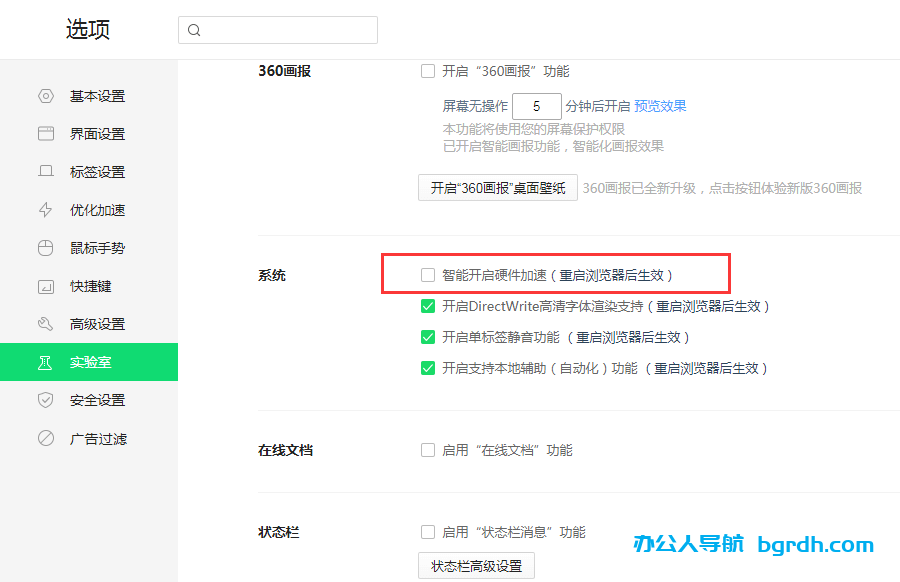900x582 pixels.
Task: Select the 基本设置 gear icon
Action: (45, 96)
